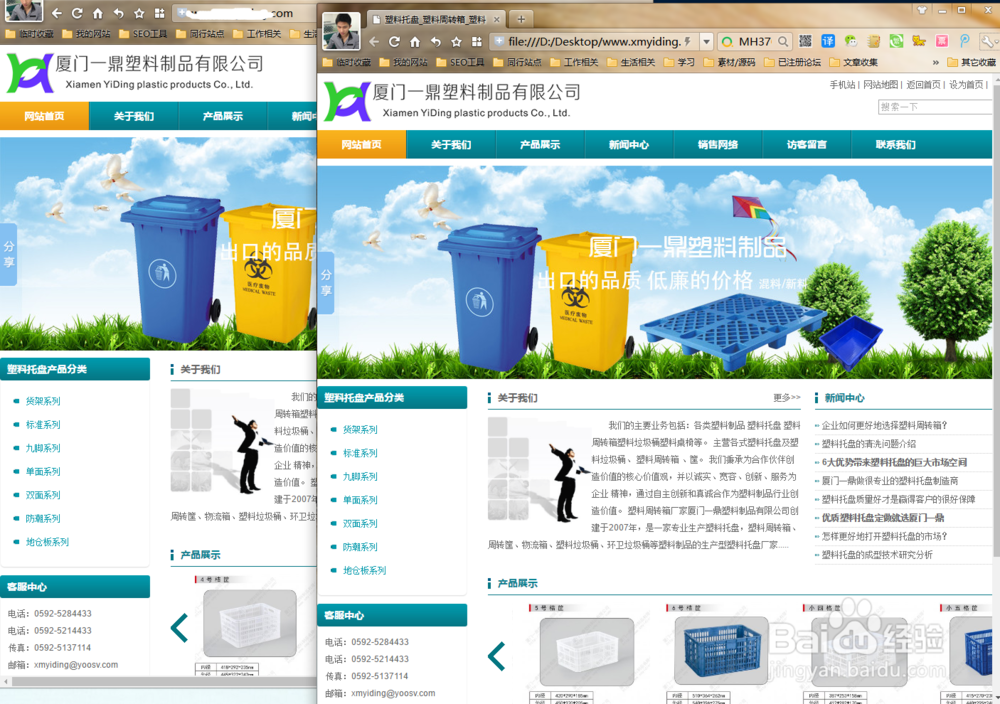Viewport: 1000px width, 704px height.
Task: Open 访客留言 nav tab
Action: click(x=807, y=144)
